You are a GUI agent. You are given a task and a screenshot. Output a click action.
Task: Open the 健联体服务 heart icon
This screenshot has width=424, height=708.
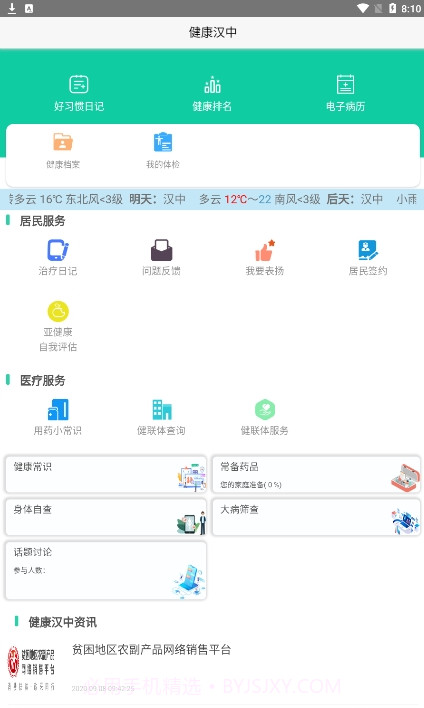[x=265, y=410]
